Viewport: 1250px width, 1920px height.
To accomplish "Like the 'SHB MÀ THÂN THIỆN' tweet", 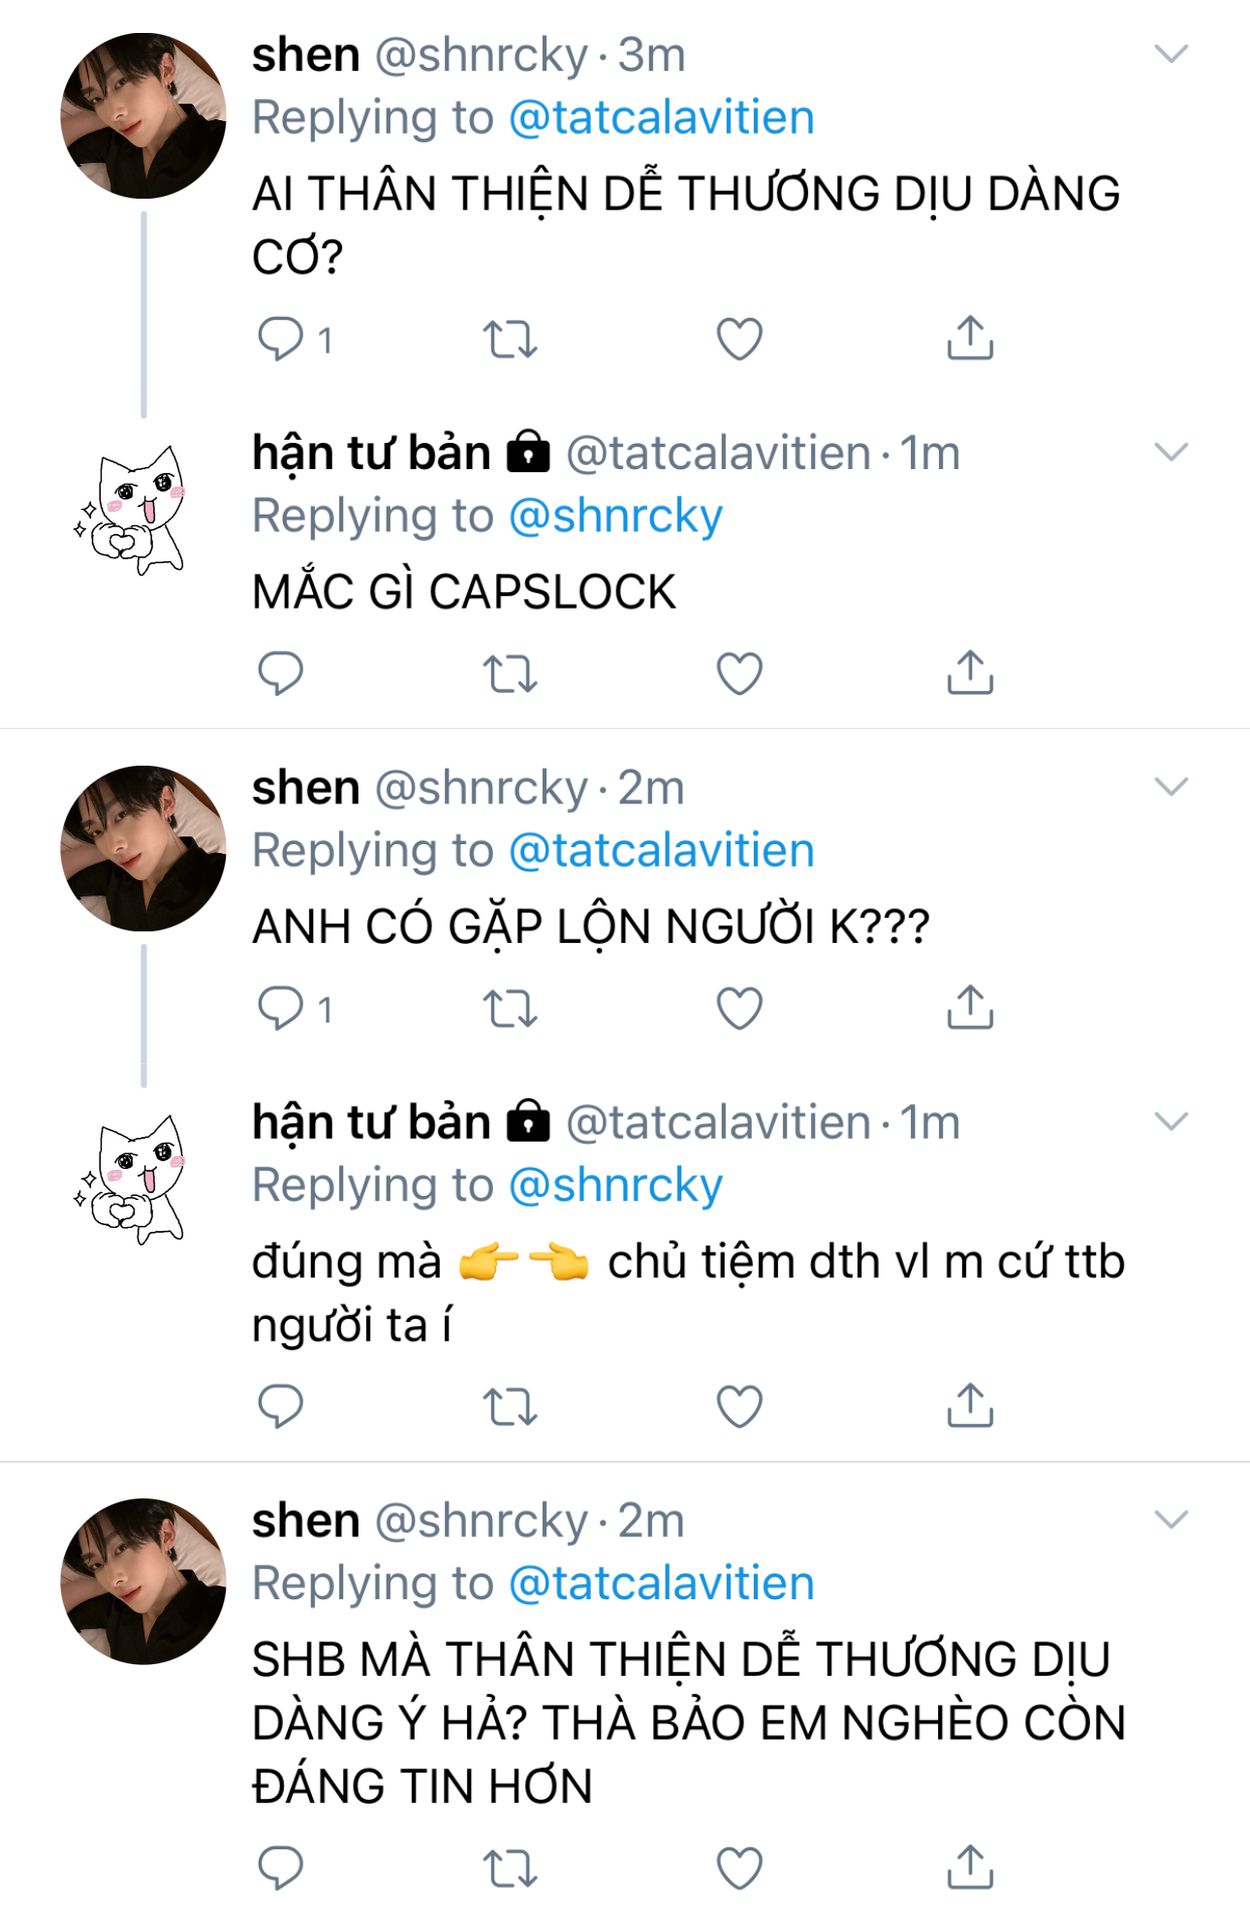I will (x=740, y=1867).
